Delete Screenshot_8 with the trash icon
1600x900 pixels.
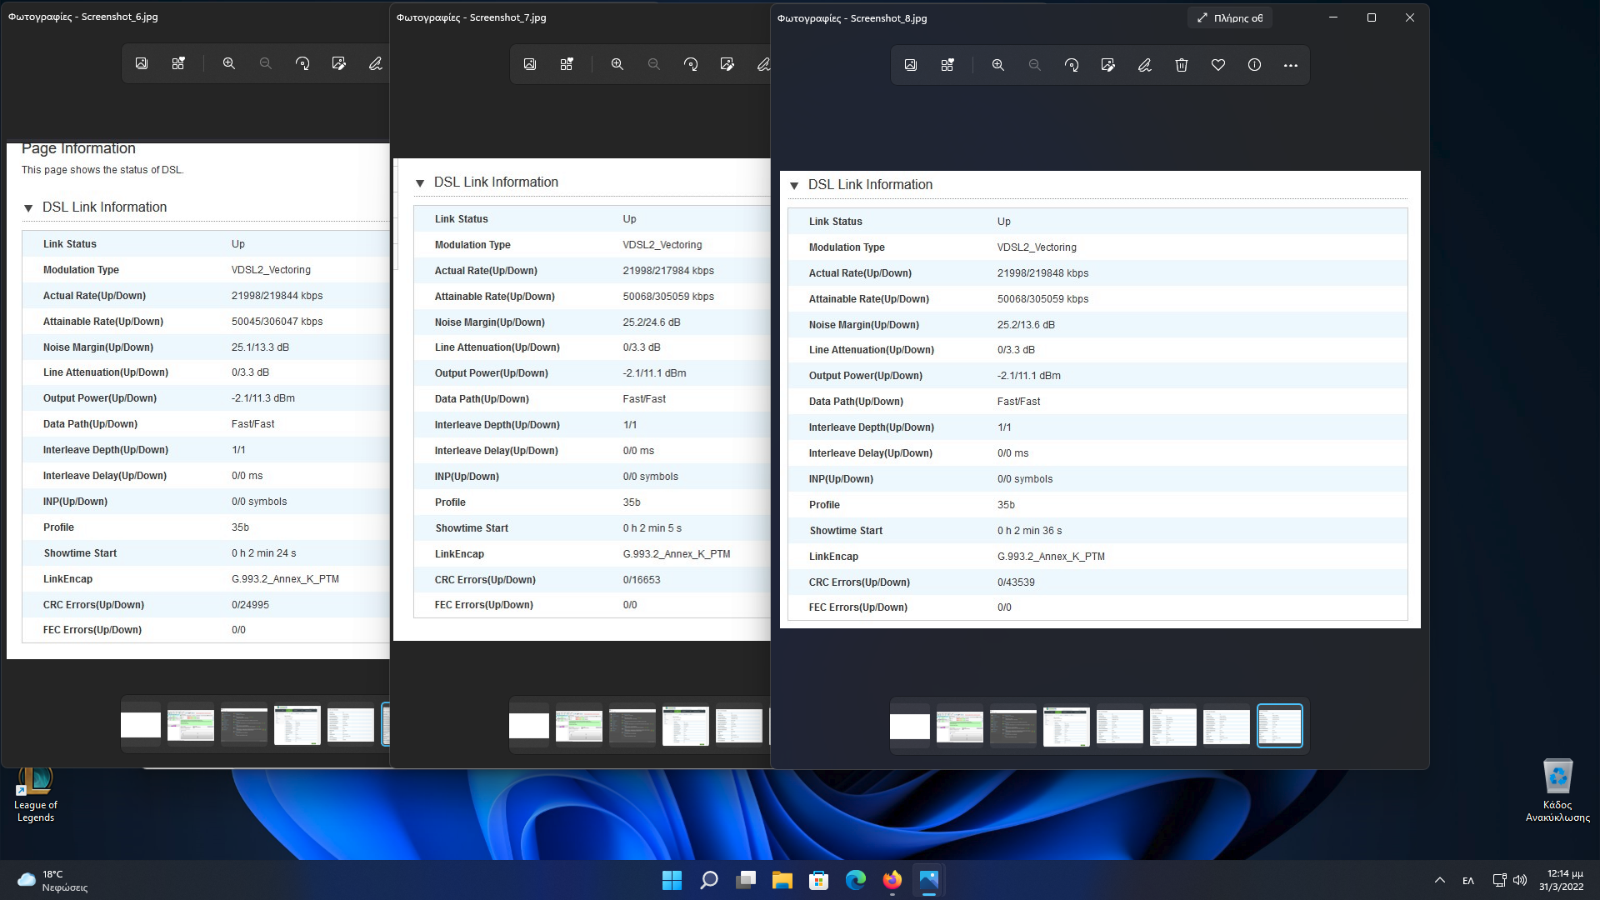click(1181, 65)
